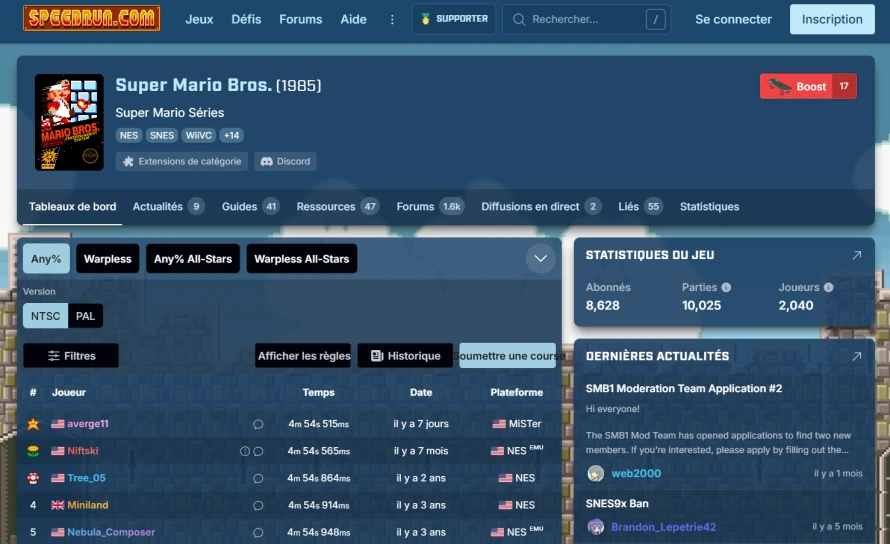This screenshot has height=544, width=890.
Task: Open the Dernières actualités arrow icon
Action: click(x=857, y=356)
